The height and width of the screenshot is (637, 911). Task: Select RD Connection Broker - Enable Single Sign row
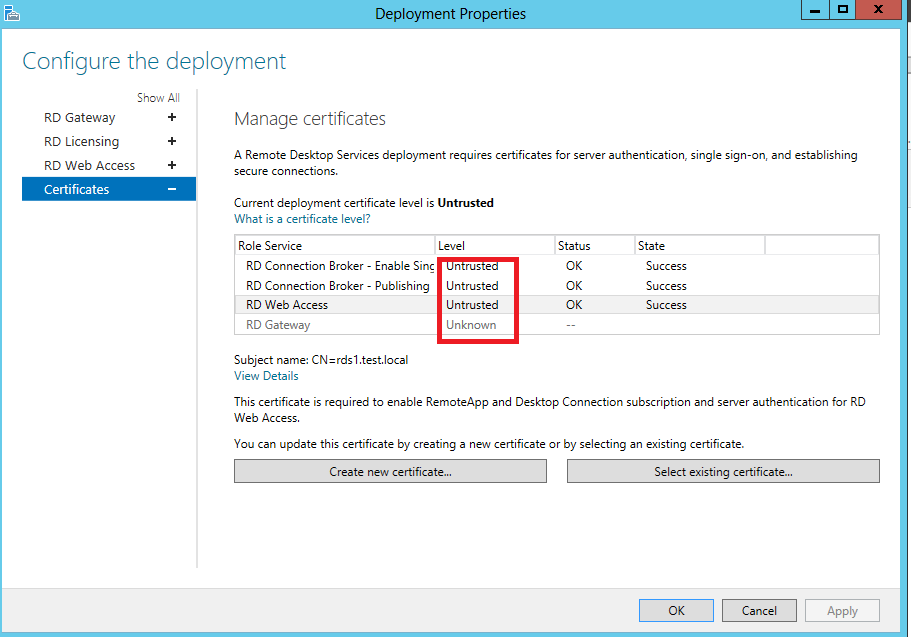(x=557, y=266)
